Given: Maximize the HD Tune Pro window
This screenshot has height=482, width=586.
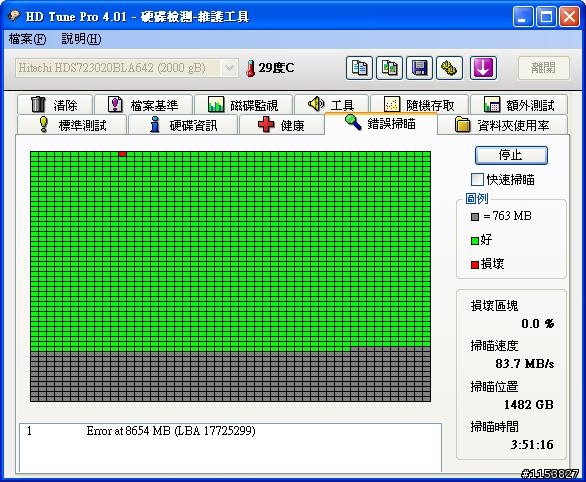Looking at the screenshot, I should (x=546, y=17).
